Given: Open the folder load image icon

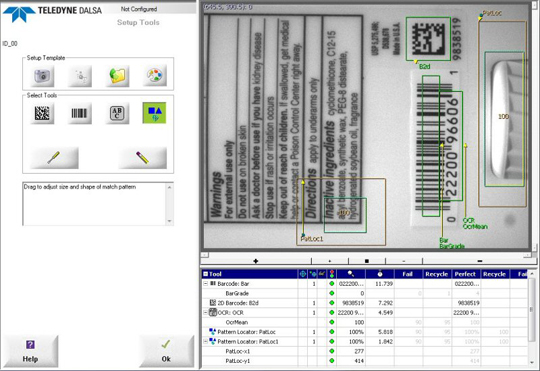Looking at the screenshot, I should (117, 75).
